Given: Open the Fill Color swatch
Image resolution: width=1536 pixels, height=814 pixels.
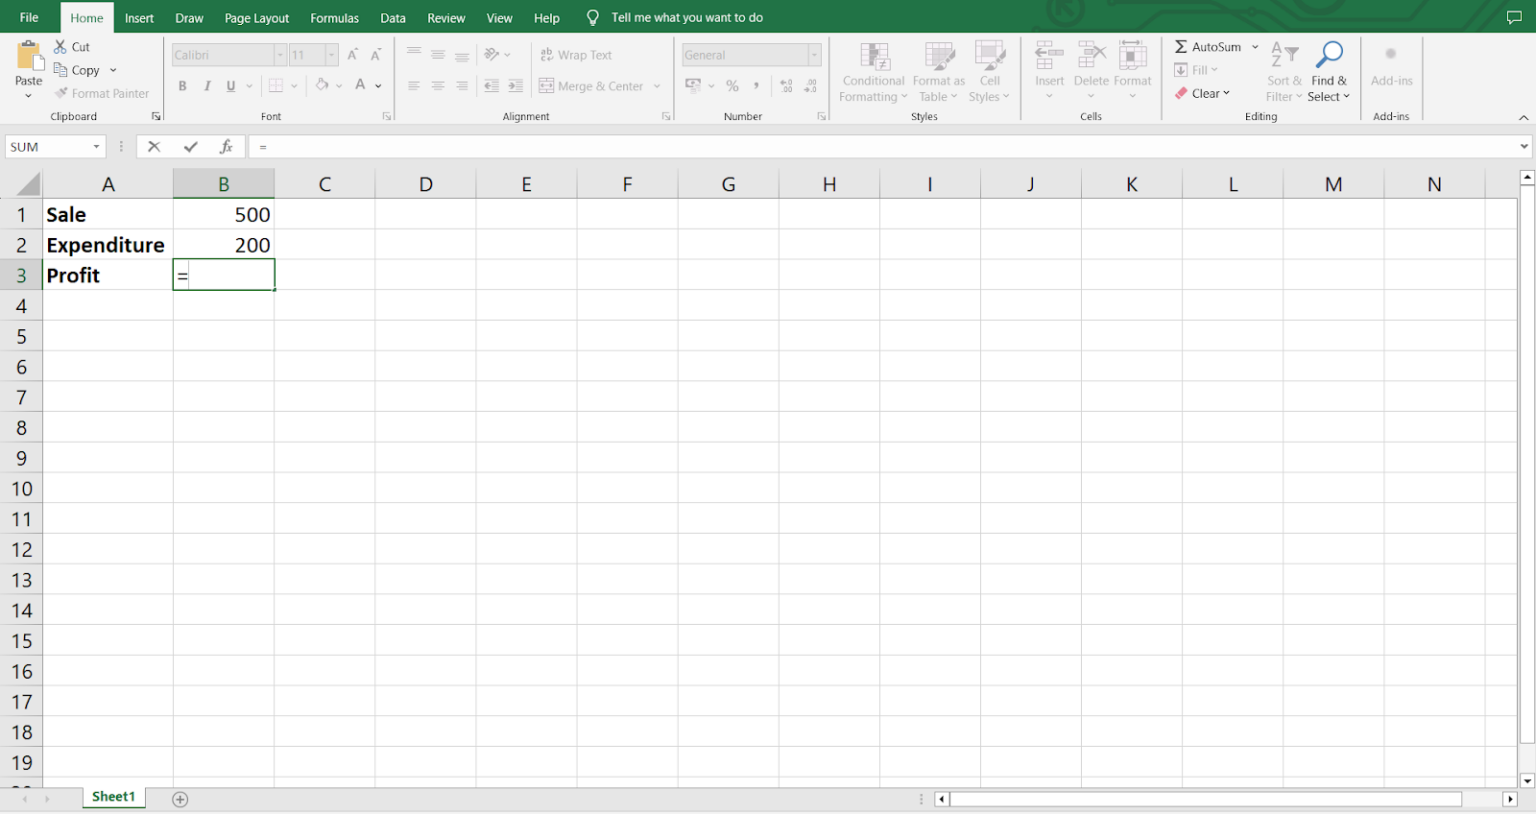Looking at the screenshot, I should click(322, 86).
